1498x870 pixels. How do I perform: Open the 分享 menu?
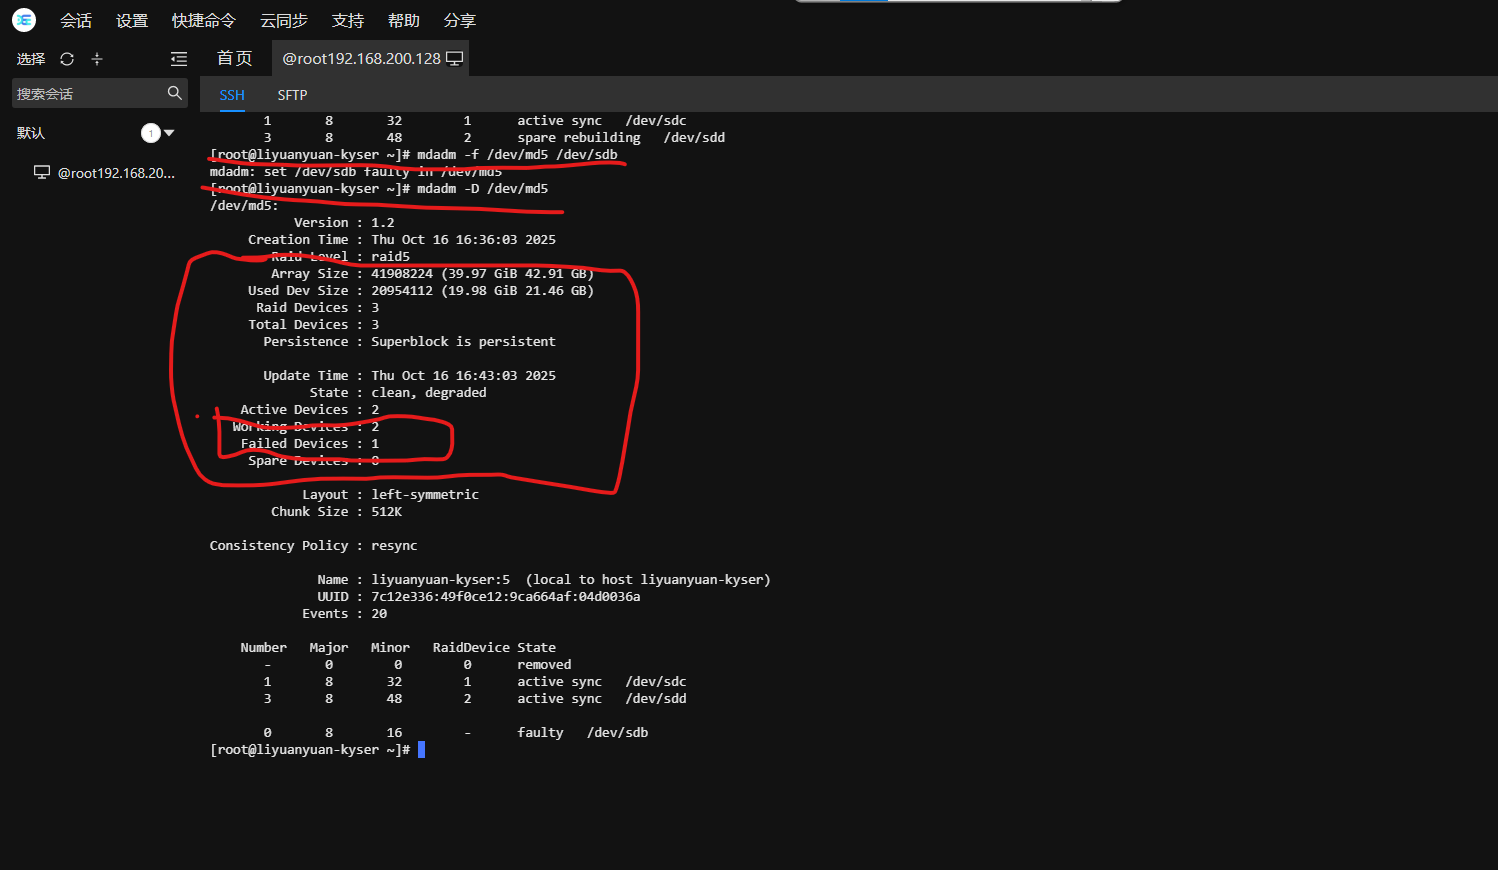pyautogui.click(x=460, y=20)
